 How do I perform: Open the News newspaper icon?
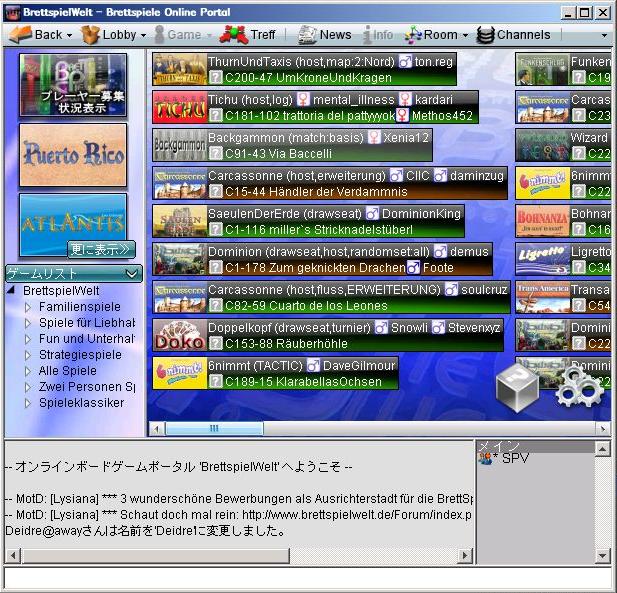pyautogui.click(x=307, y=35)
